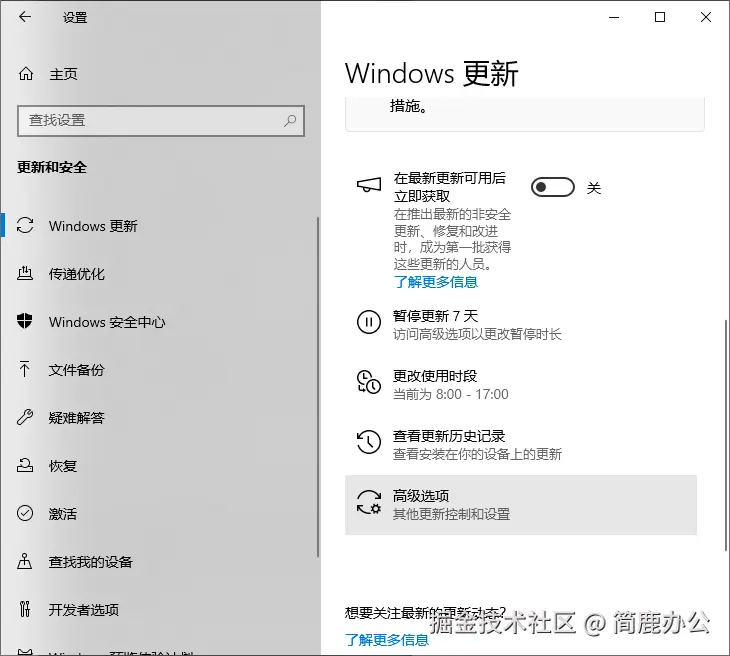Click the main content vertical scrollbar
730x656 pixels.
click(726, 436)
